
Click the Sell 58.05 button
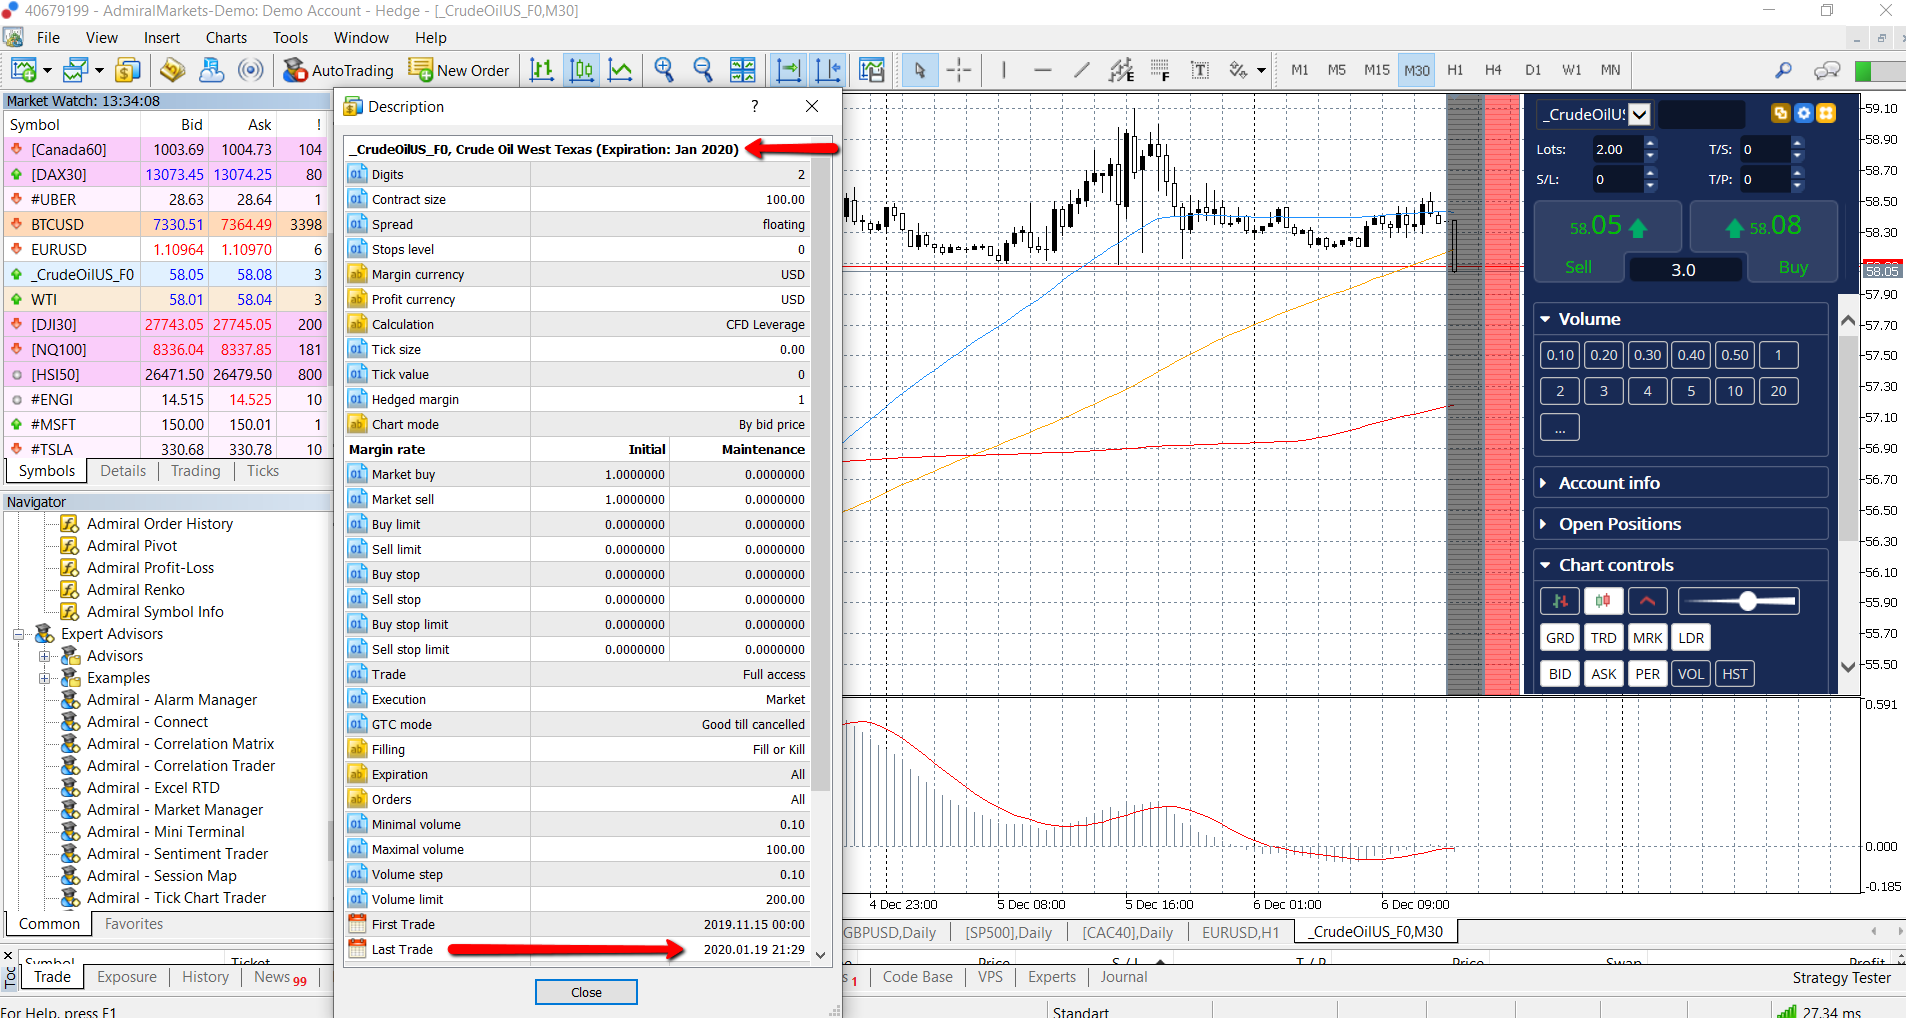[1608, 240]
